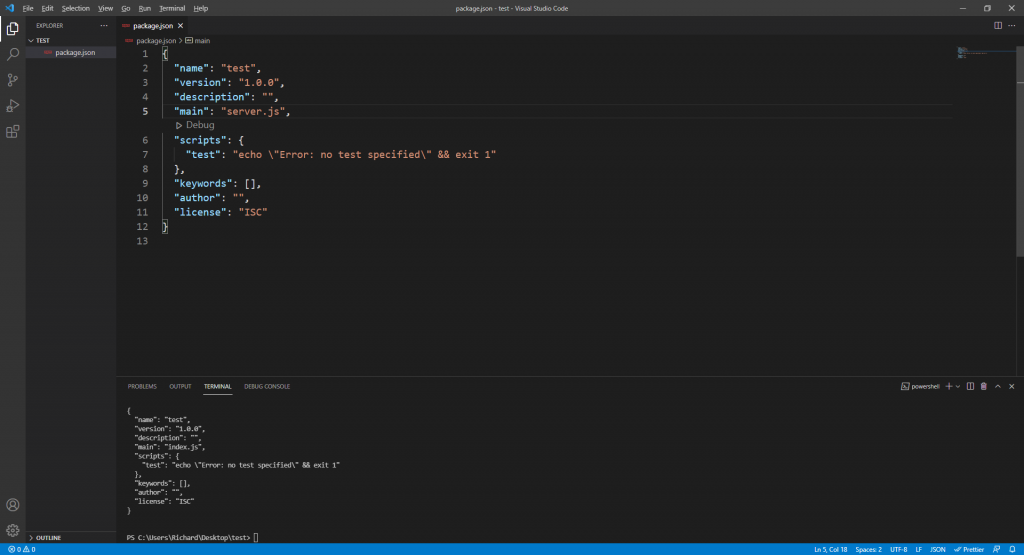Open the Source Control view

[12, 80]
